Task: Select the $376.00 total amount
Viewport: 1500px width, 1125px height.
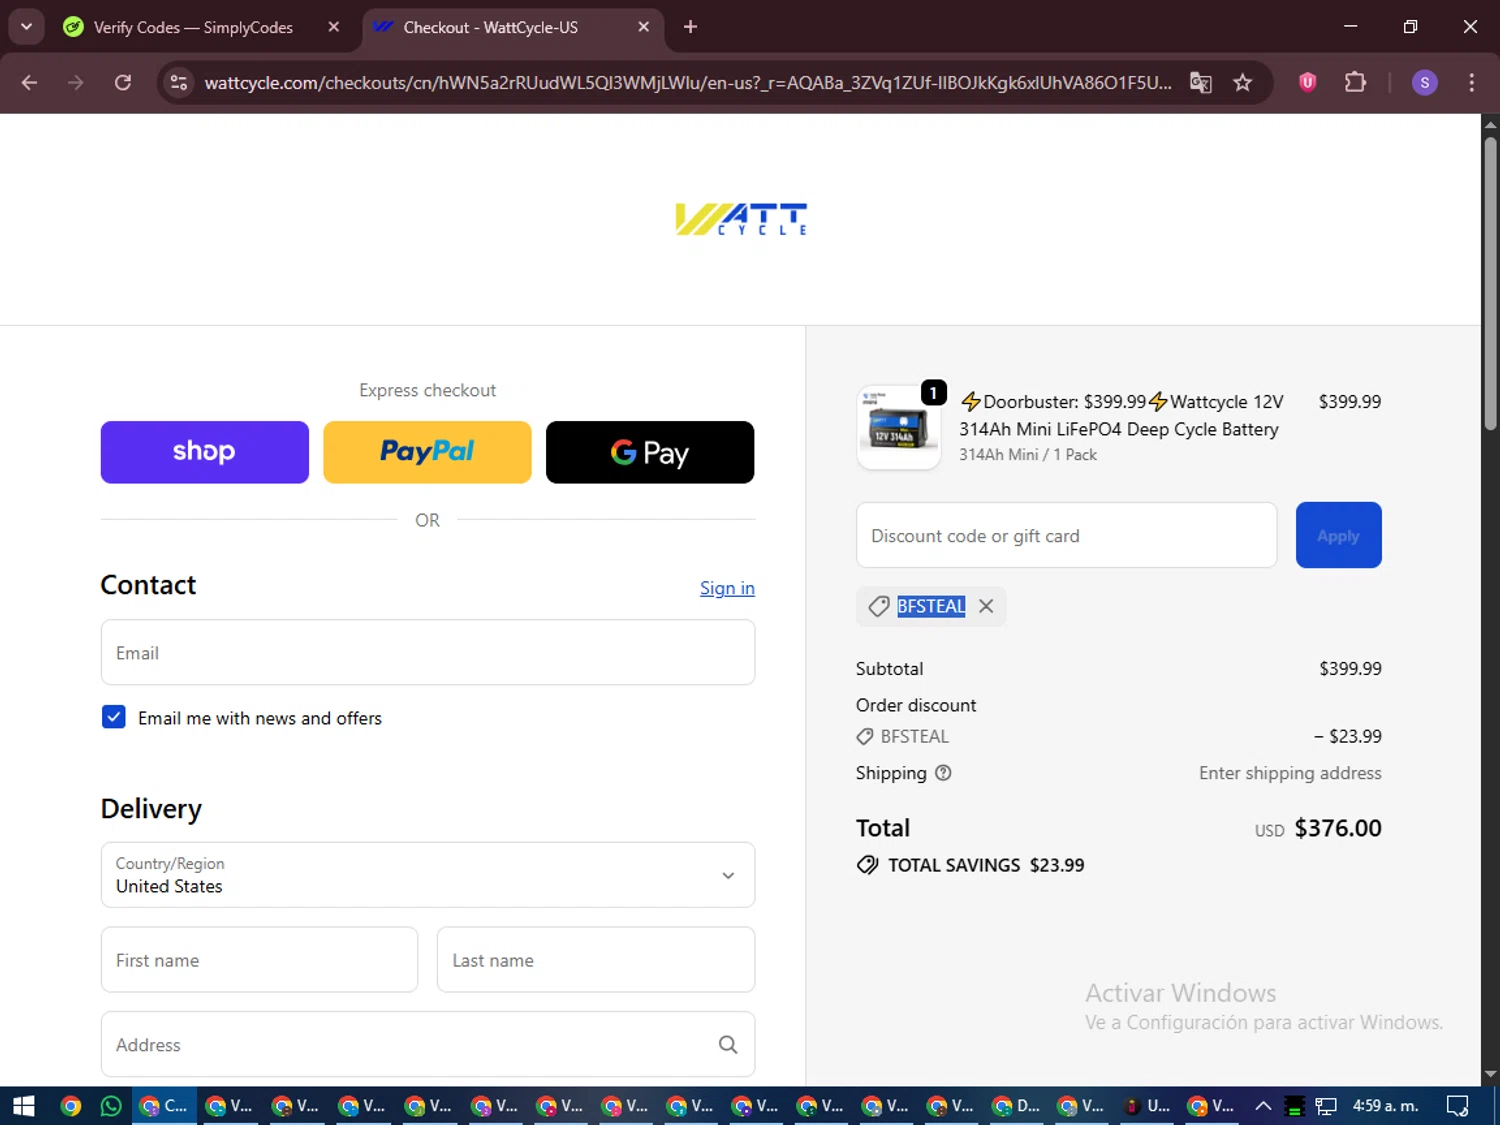Action: point(1338,828)
